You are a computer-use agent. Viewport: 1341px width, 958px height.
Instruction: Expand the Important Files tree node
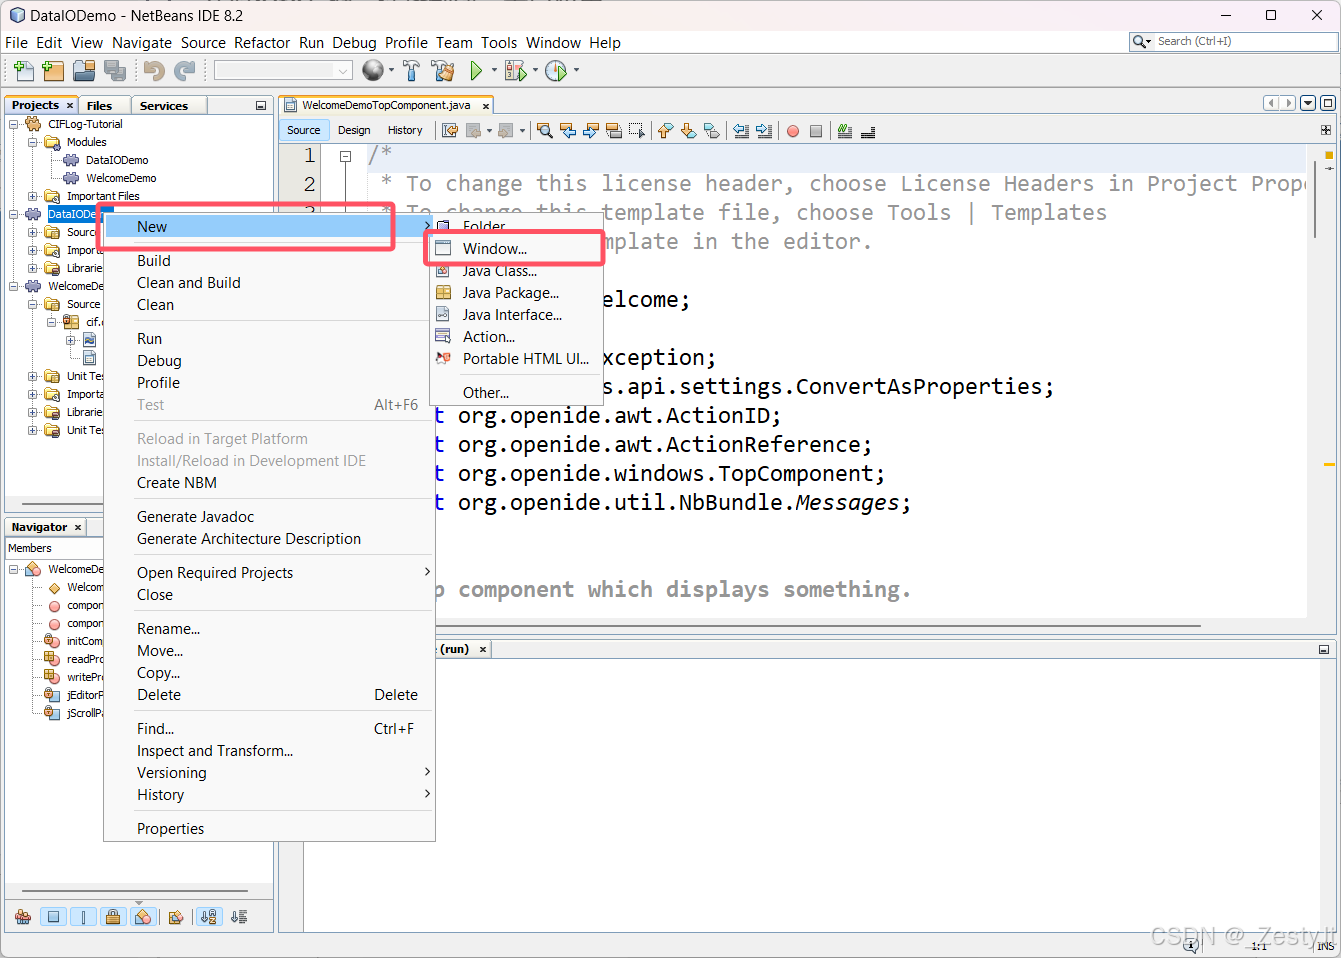pos(32,195)
